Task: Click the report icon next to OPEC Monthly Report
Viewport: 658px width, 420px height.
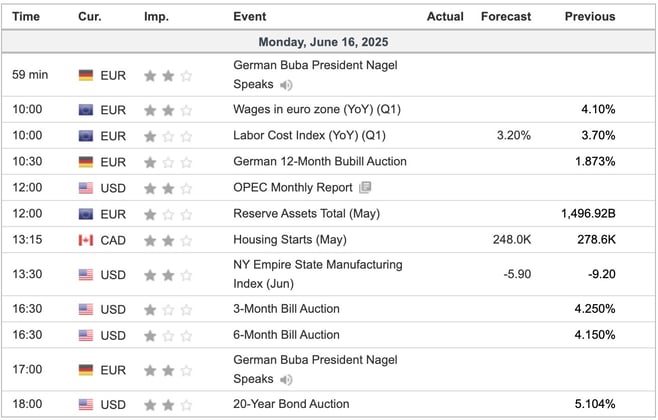Action: pos(365,187)
